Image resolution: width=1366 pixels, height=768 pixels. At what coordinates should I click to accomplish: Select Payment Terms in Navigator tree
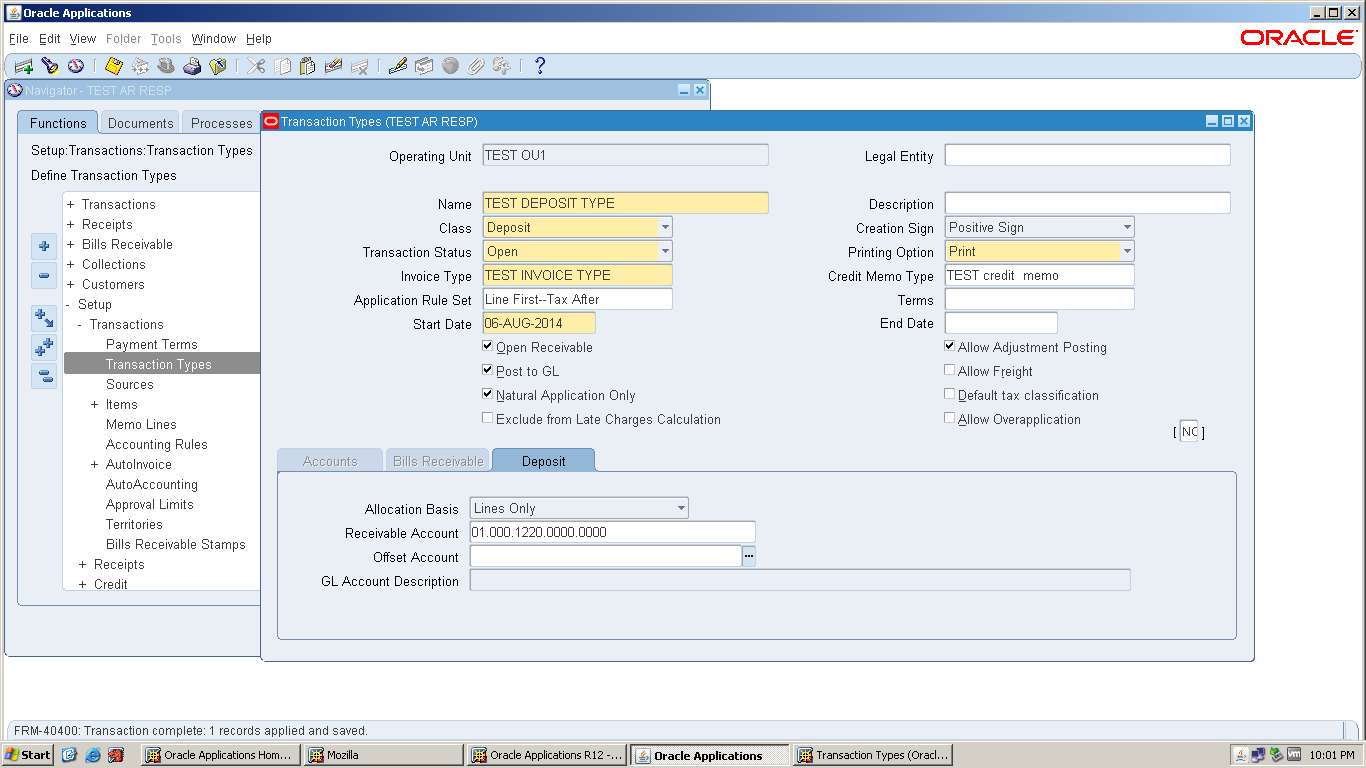[152, 344]
